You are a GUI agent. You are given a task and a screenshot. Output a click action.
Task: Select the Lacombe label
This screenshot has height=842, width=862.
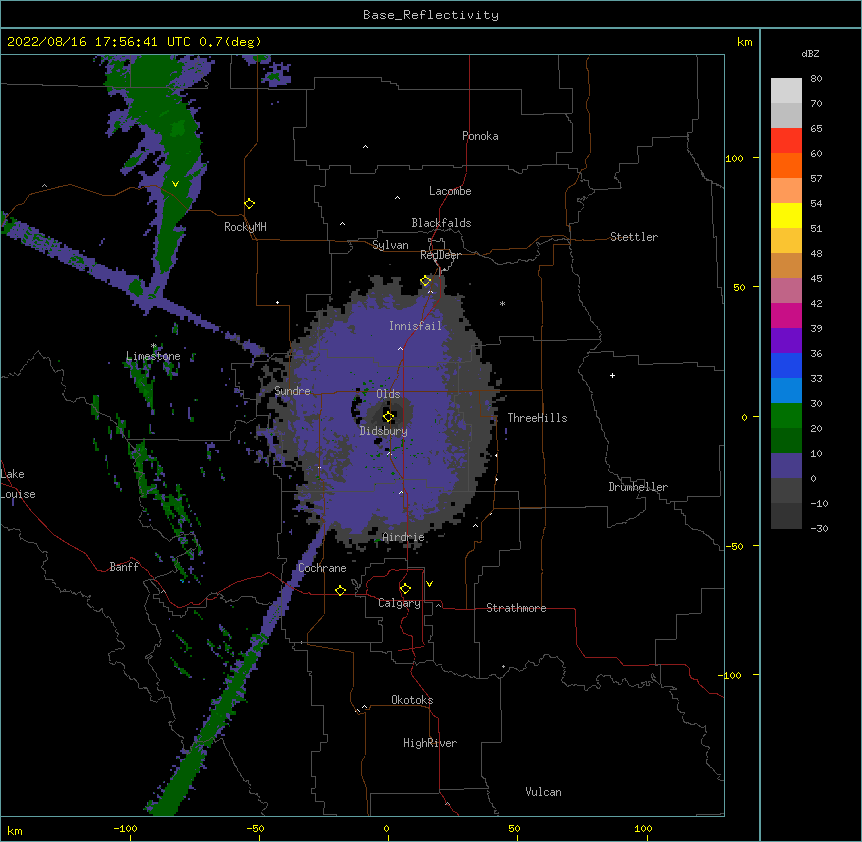(450, 191)
